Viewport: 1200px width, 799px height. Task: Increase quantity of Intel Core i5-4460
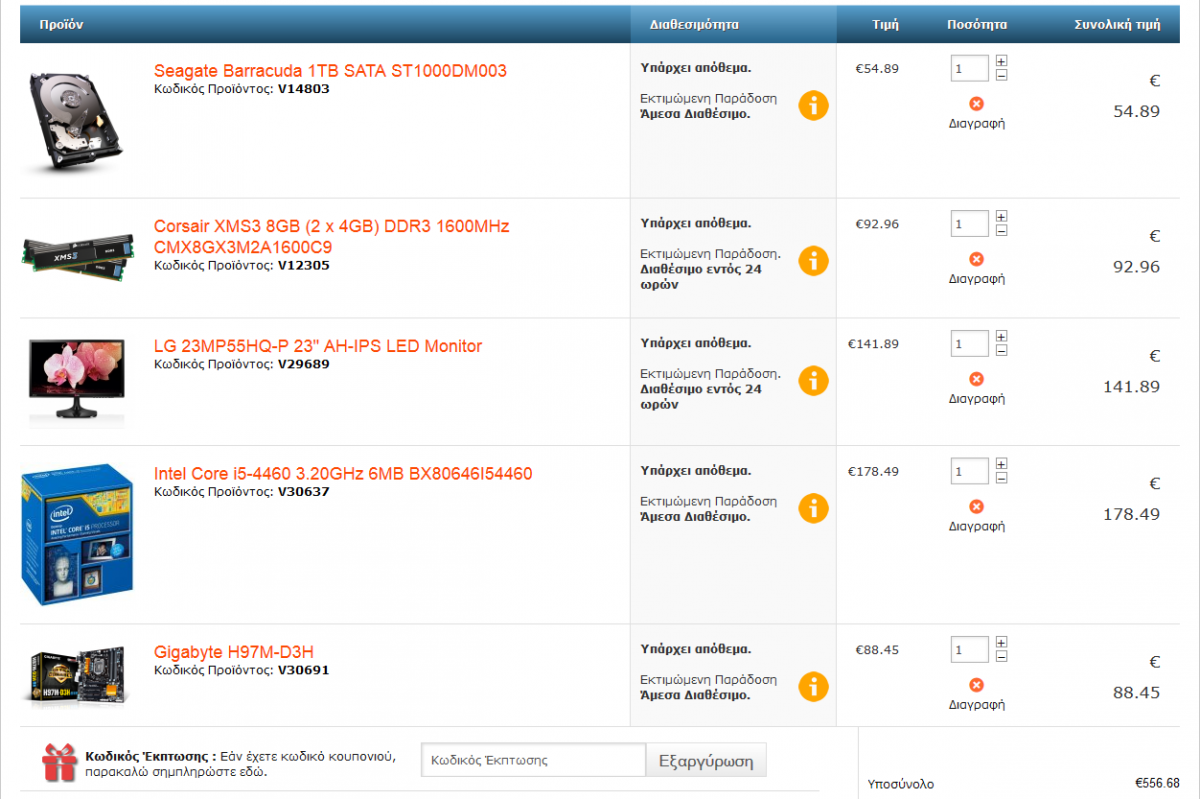1001,464
